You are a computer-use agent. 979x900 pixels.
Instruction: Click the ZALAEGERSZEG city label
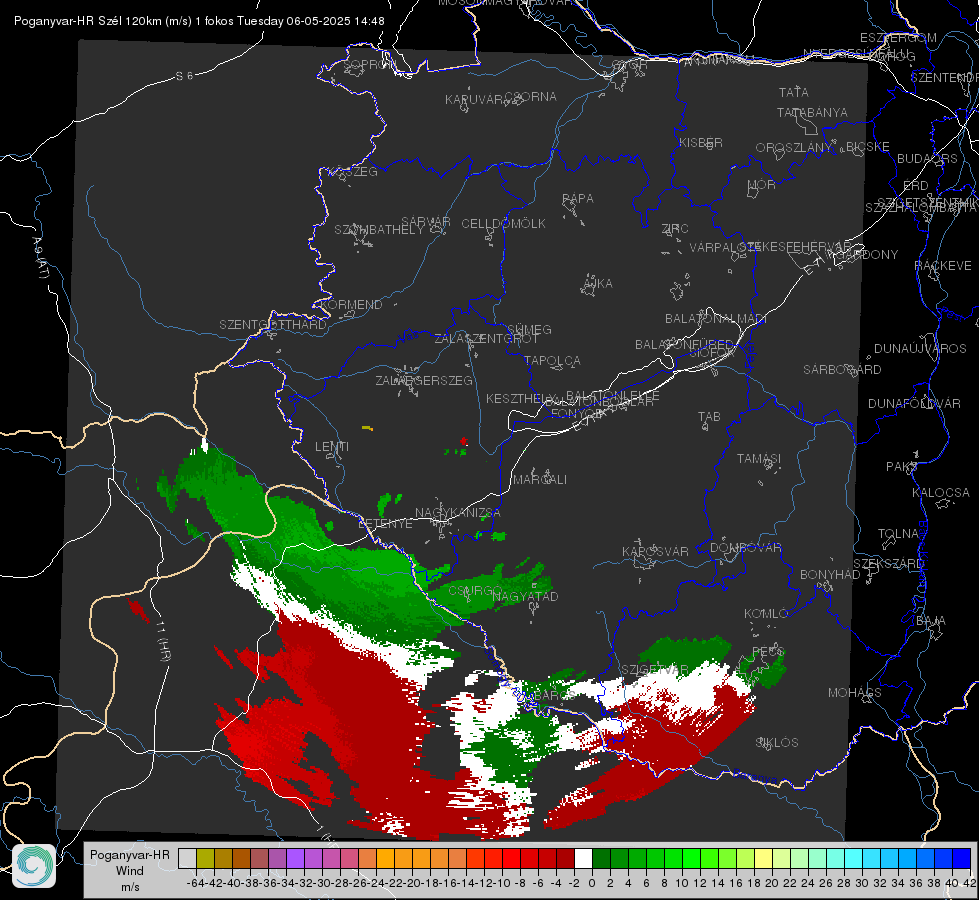[424, 380]
